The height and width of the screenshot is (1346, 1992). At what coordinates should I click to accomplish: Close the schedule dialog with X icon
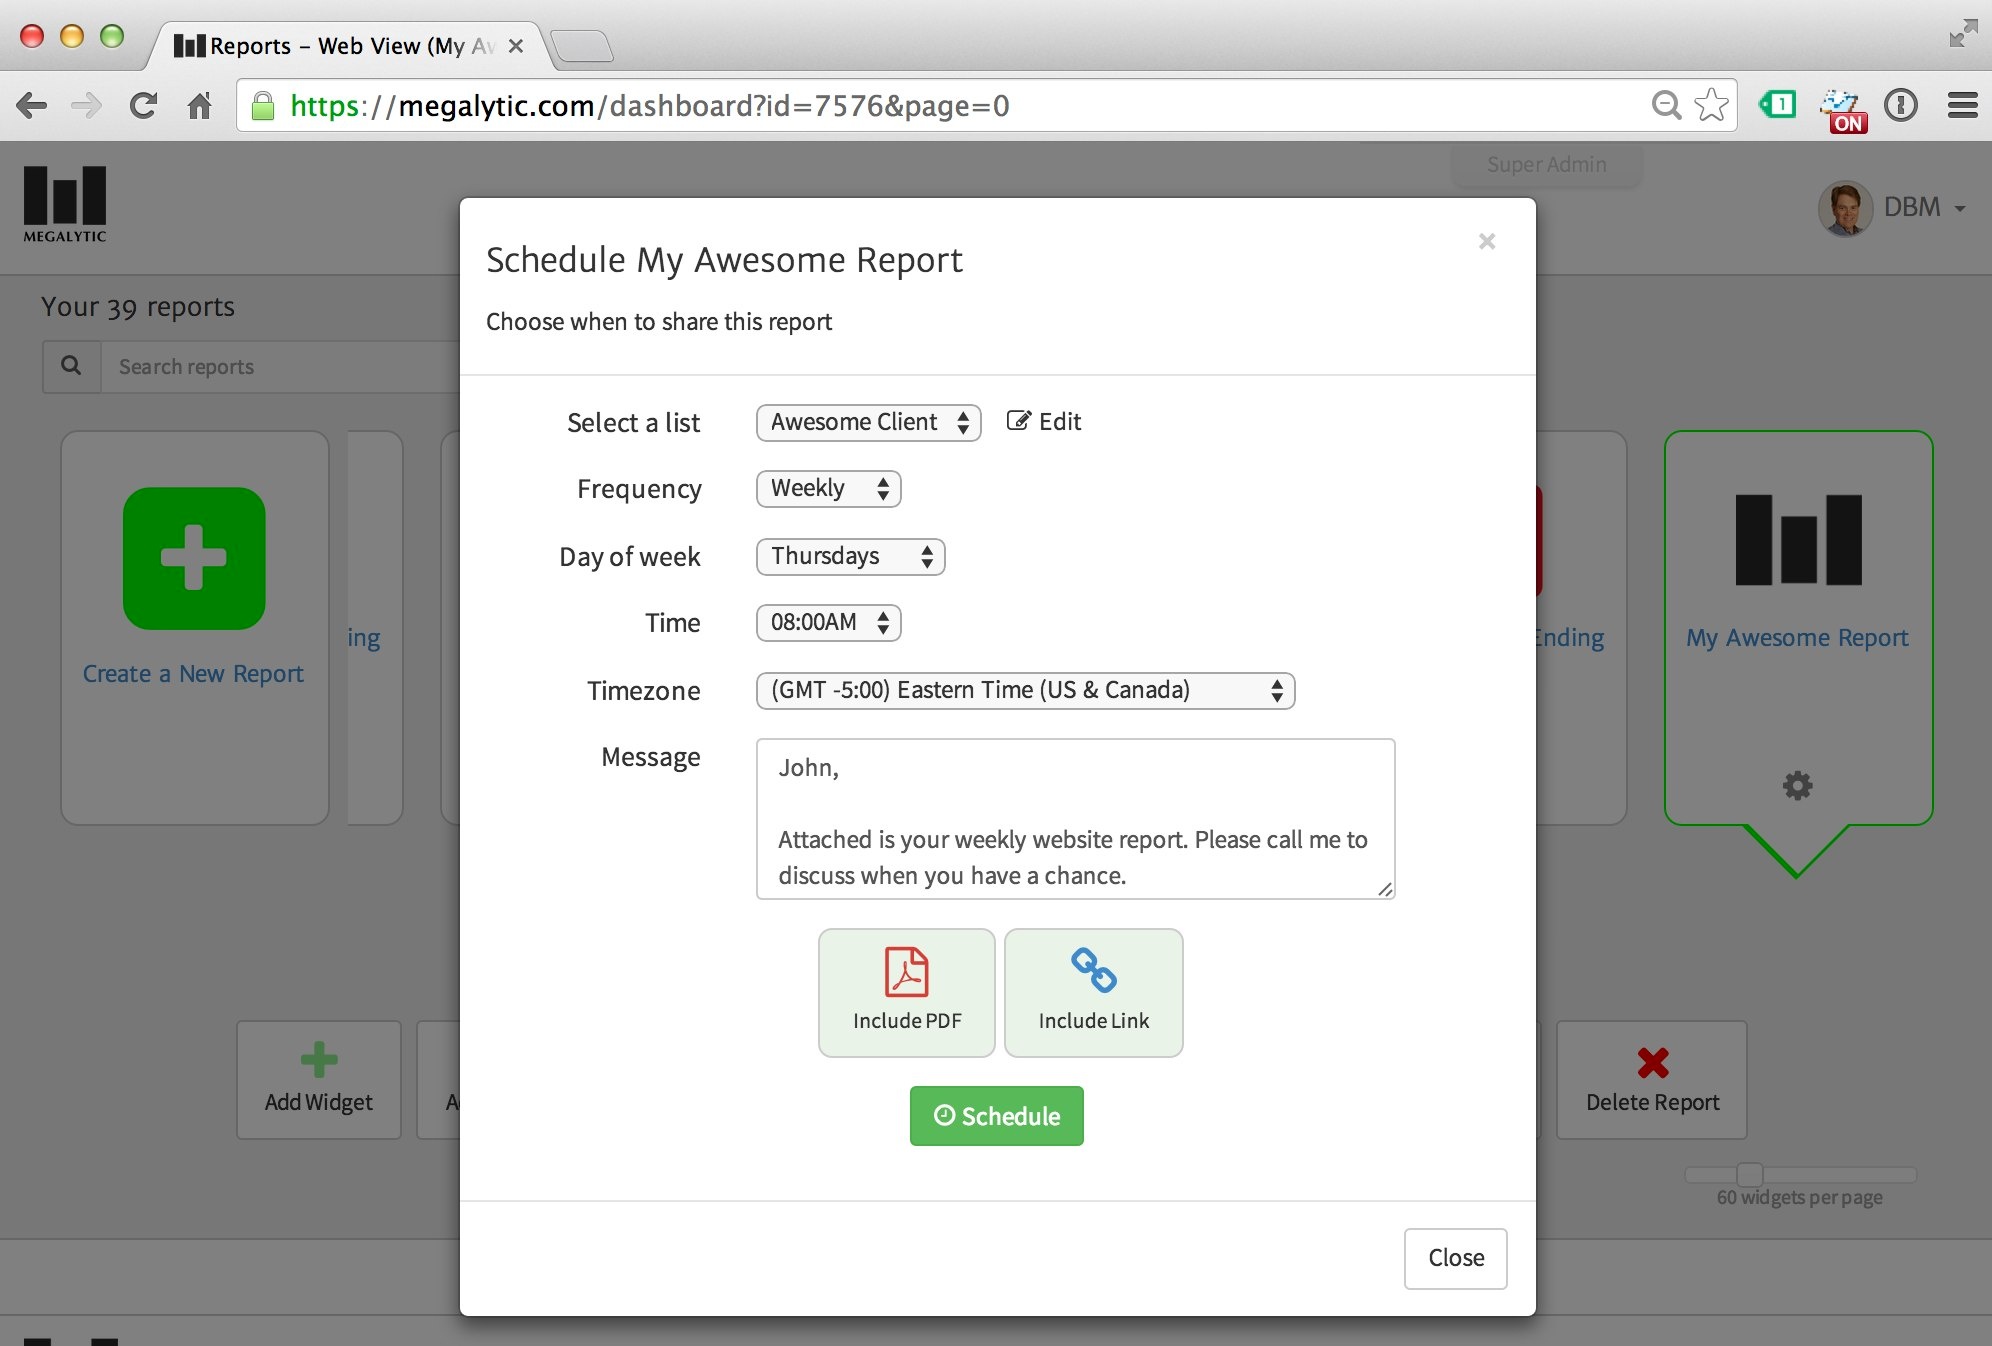tap(1486, 241)
